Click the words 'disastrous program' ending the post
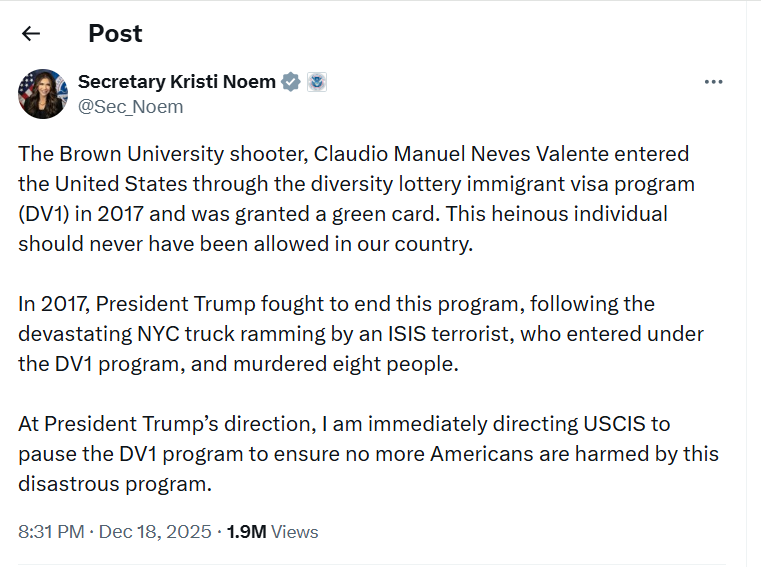 pos(113,483)
